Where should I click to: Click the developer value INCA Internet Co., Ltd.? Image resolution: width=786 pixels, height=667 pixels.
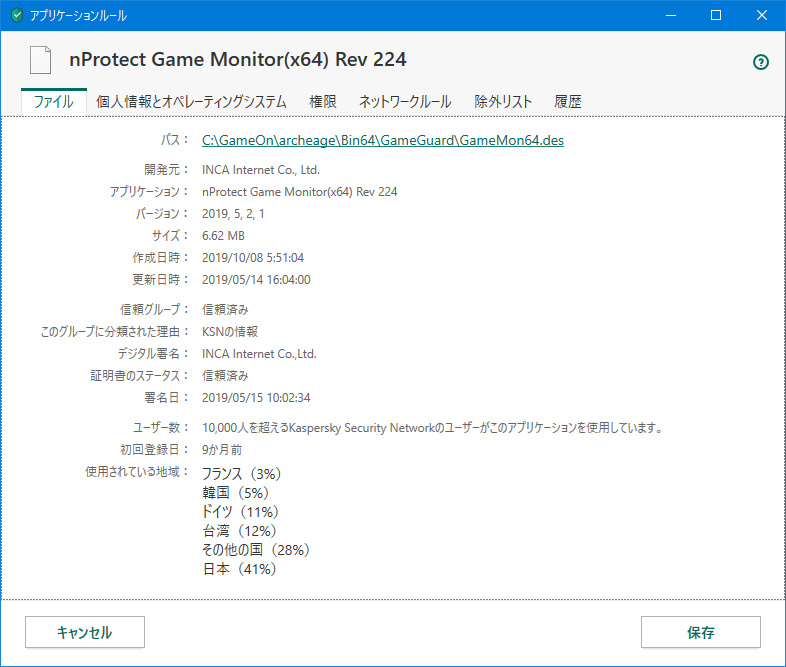tap(261, 170)
